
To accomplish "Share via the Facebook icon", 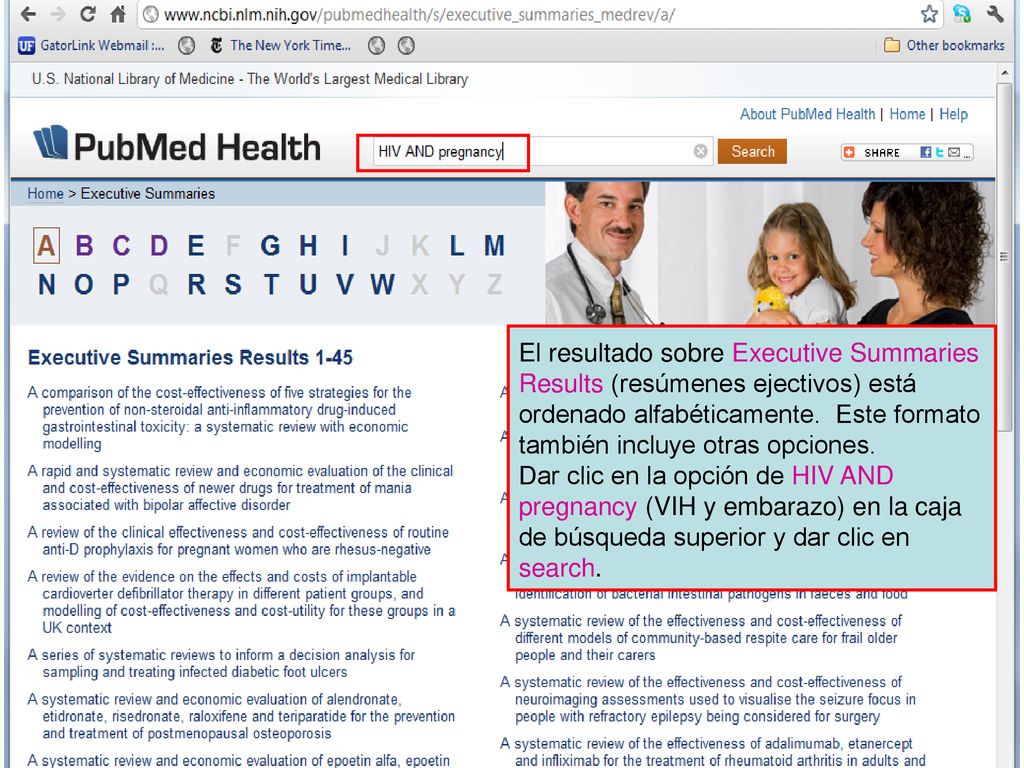I will coord(925,152).
